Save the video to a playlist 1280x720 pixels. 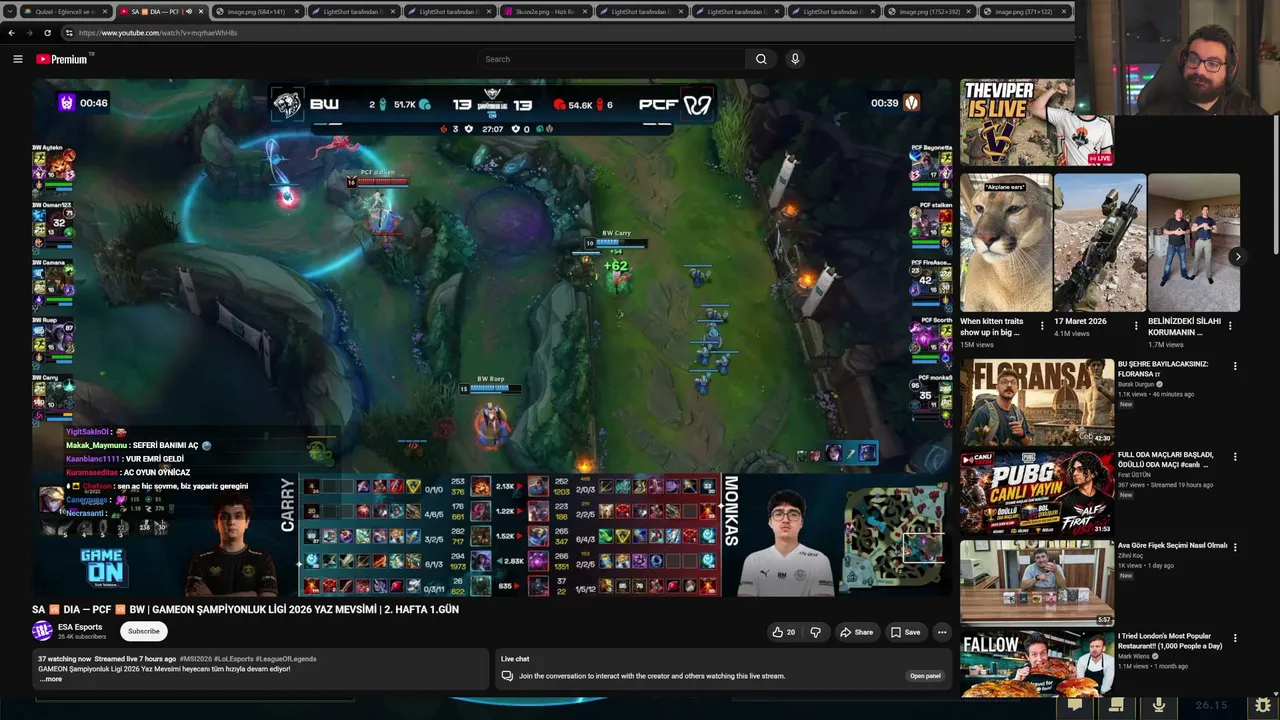pos(905,632)
